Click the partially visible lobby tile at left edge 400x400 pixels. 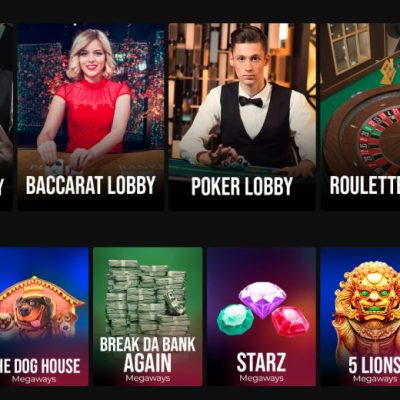(x=6, y=116)
